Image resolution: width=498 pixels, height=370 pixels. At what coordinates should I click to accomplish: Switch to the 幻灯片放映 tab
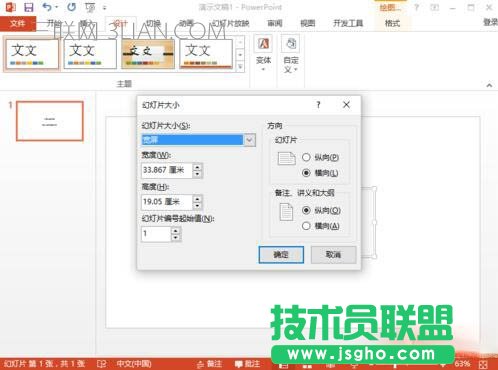tap(231, 23)
